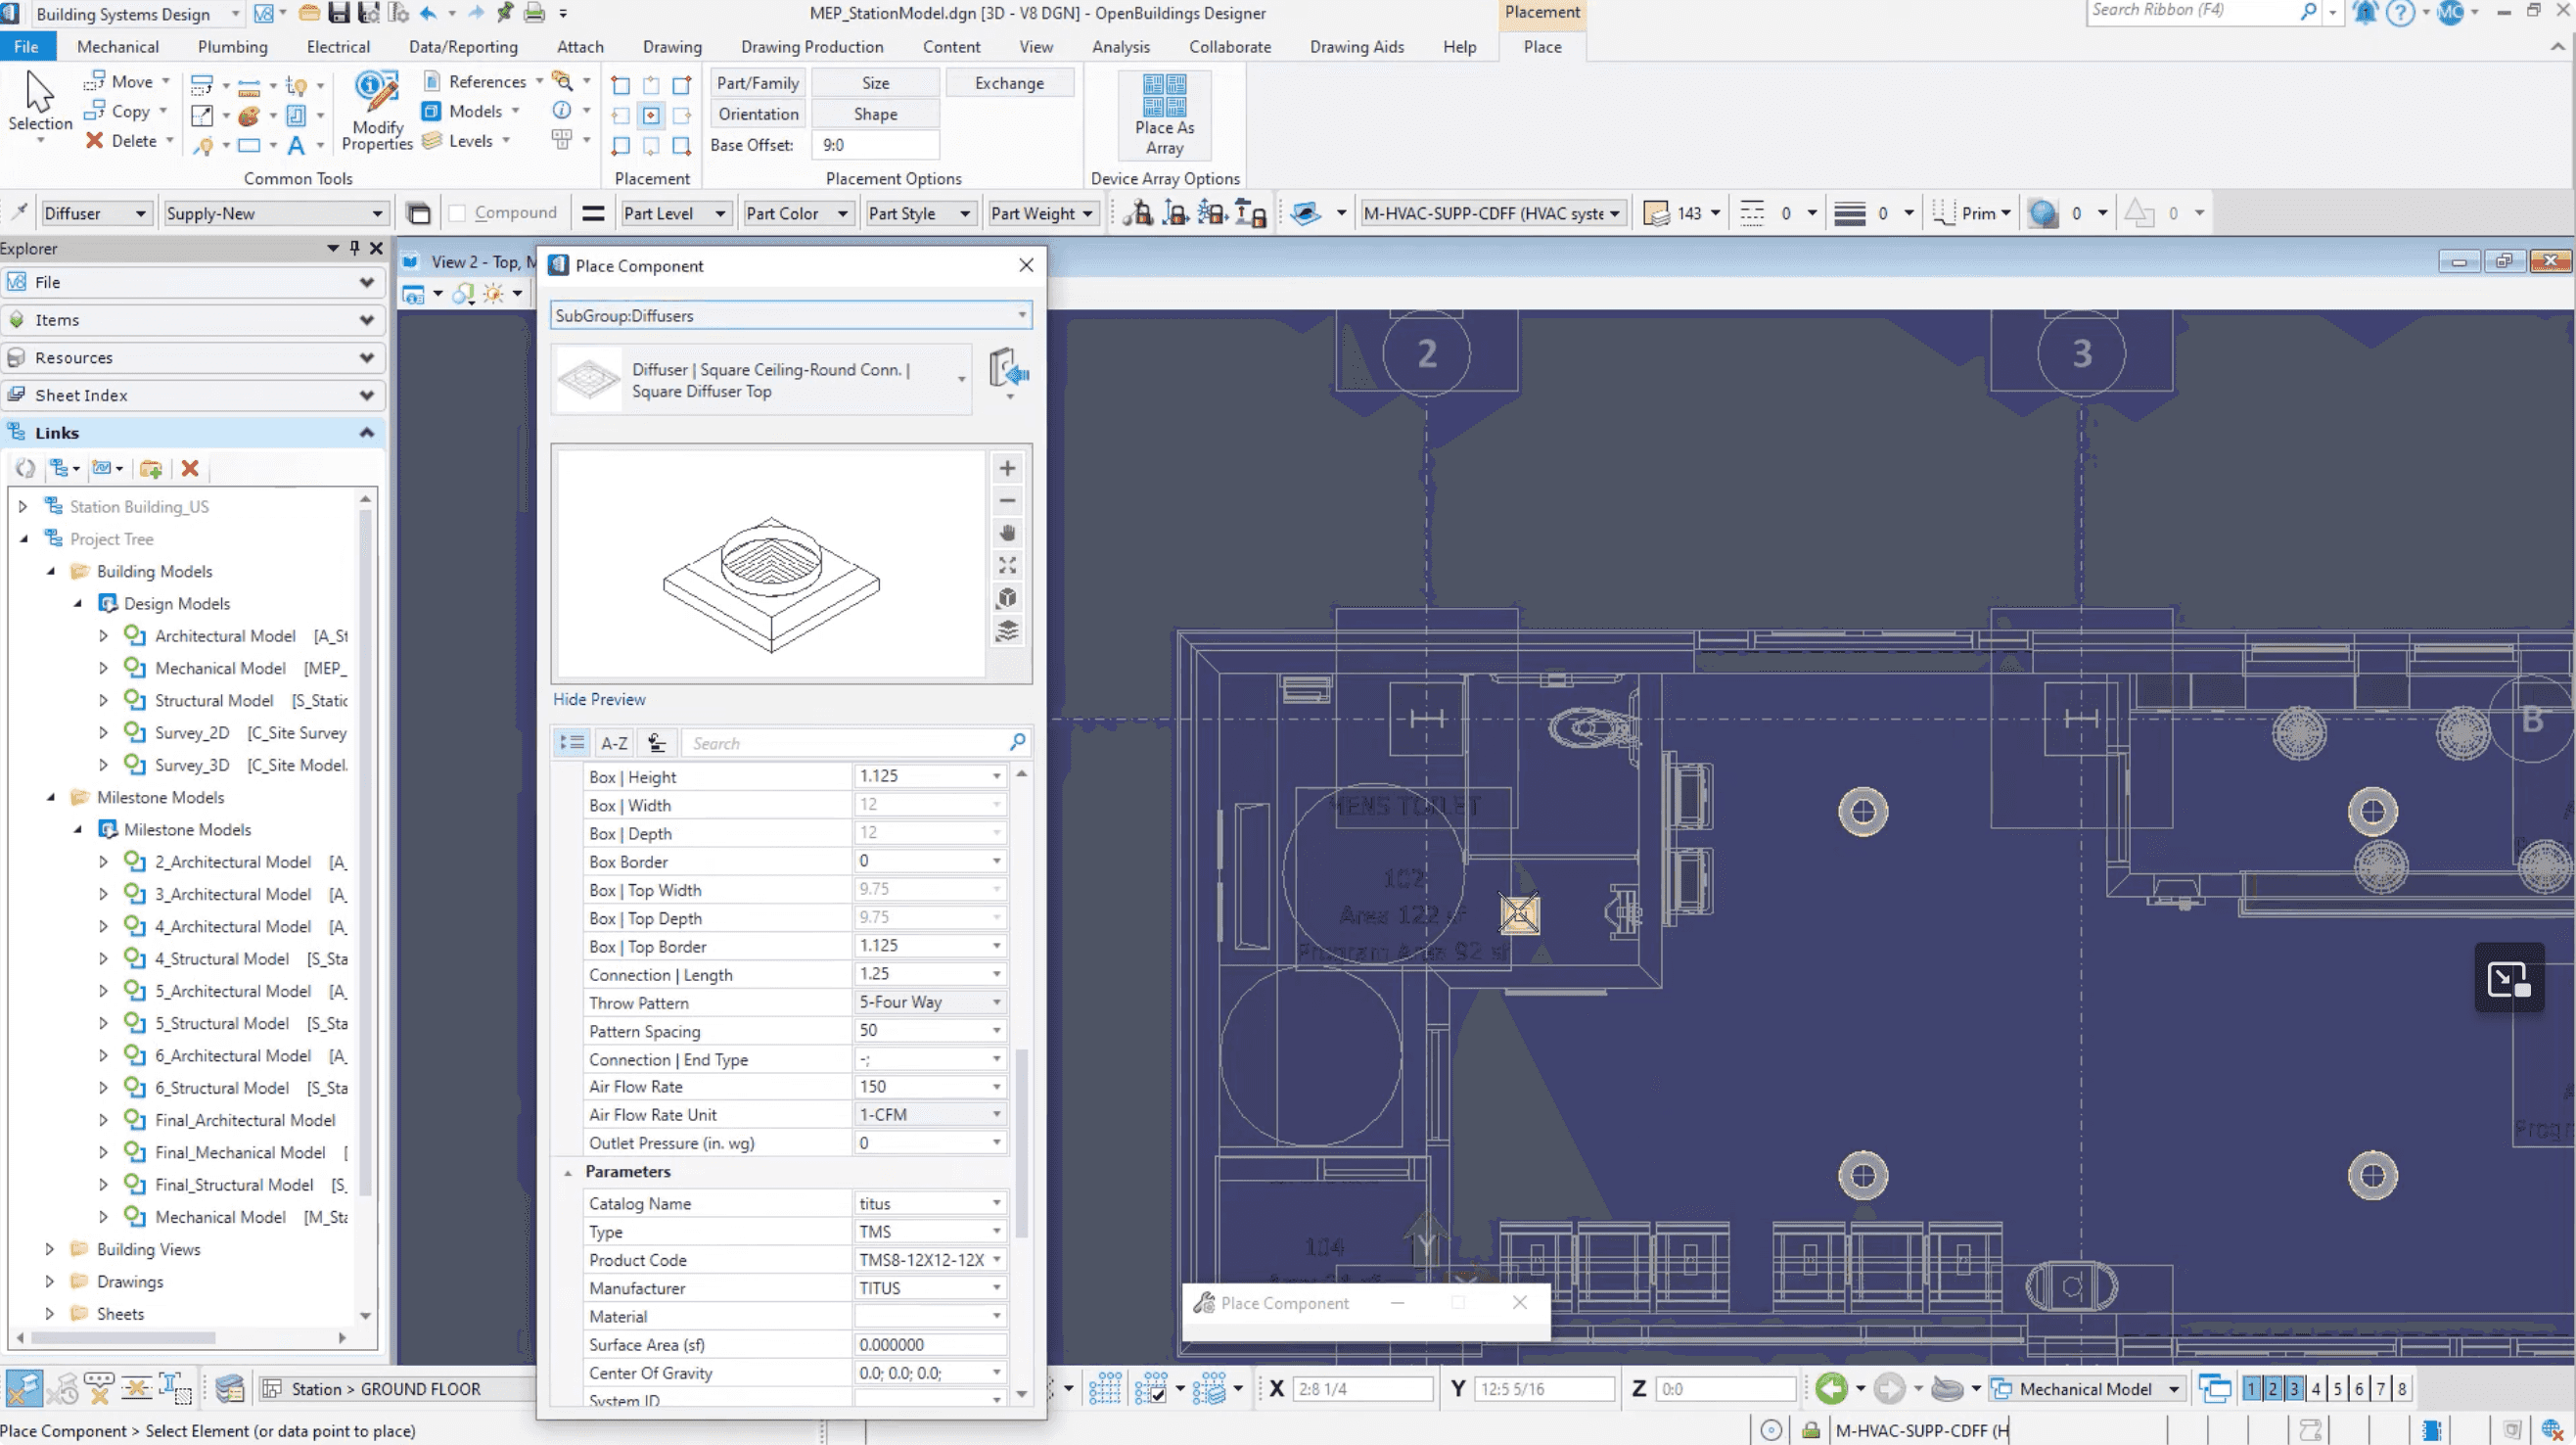Screen dimensions: 2576x1445
Task: Click the Exchange button
Action: click(1009, 82)
